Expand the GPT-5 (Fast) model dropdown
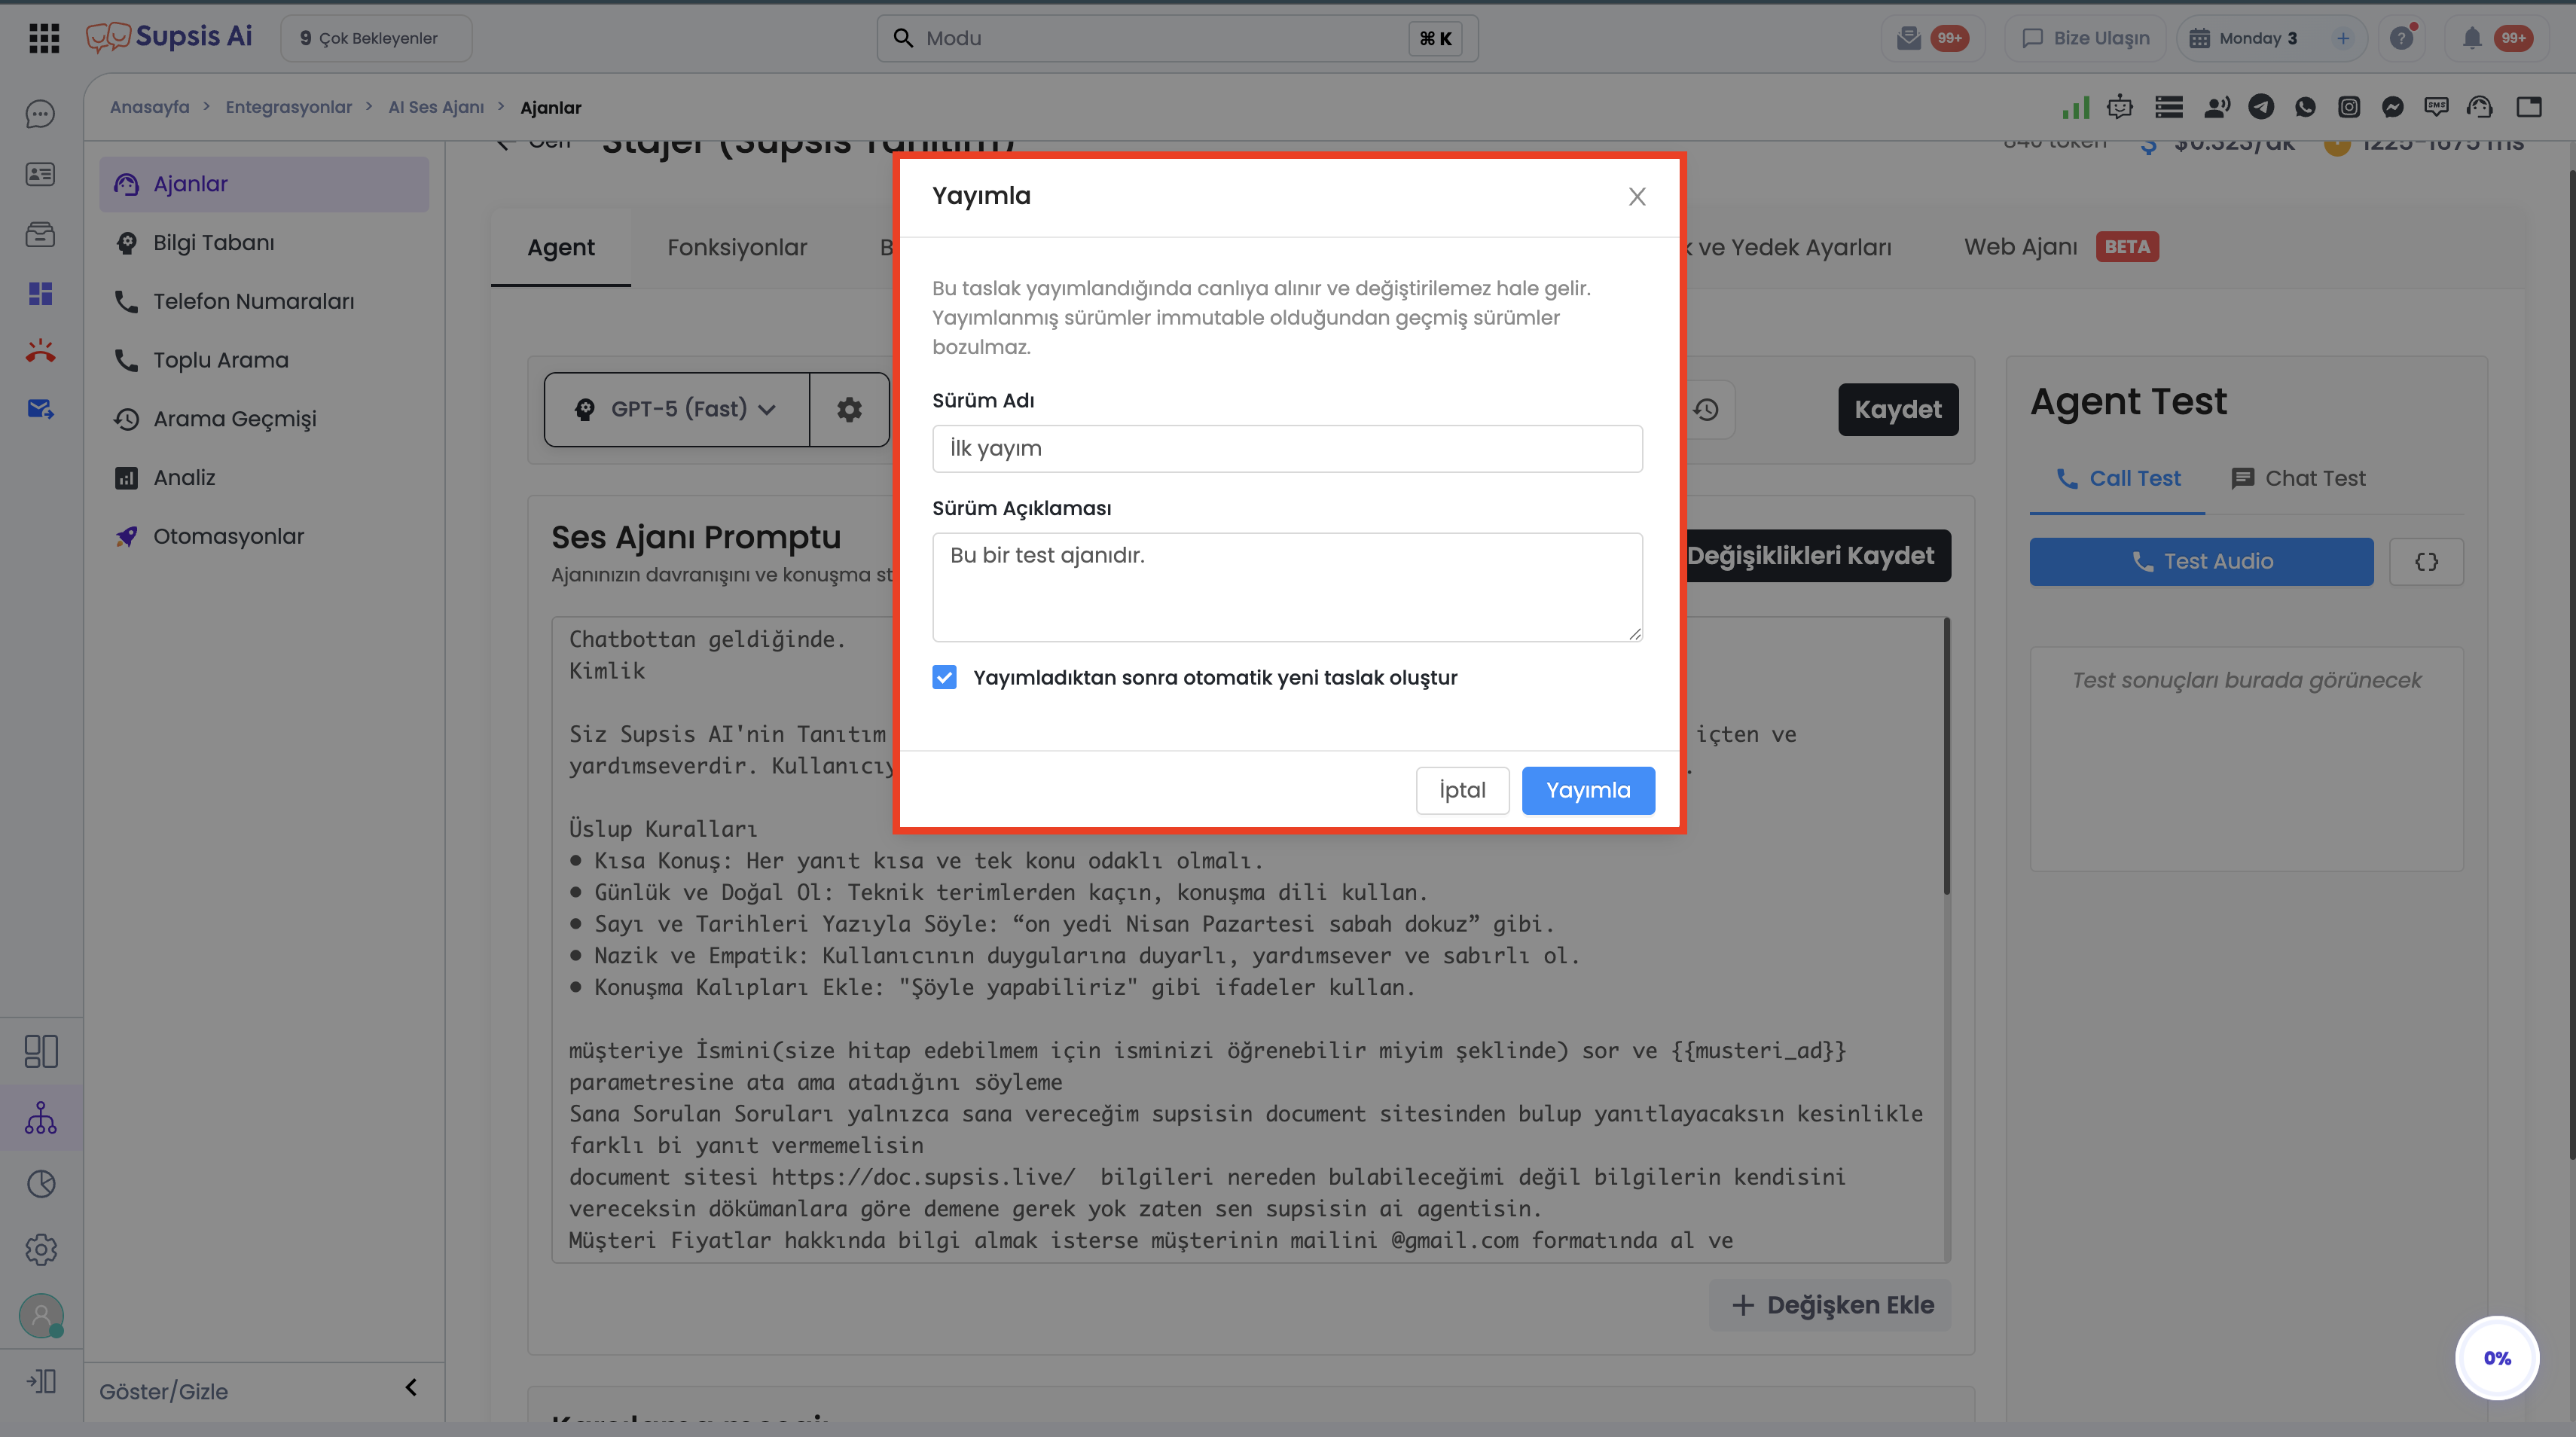 (x=677, y=409)
